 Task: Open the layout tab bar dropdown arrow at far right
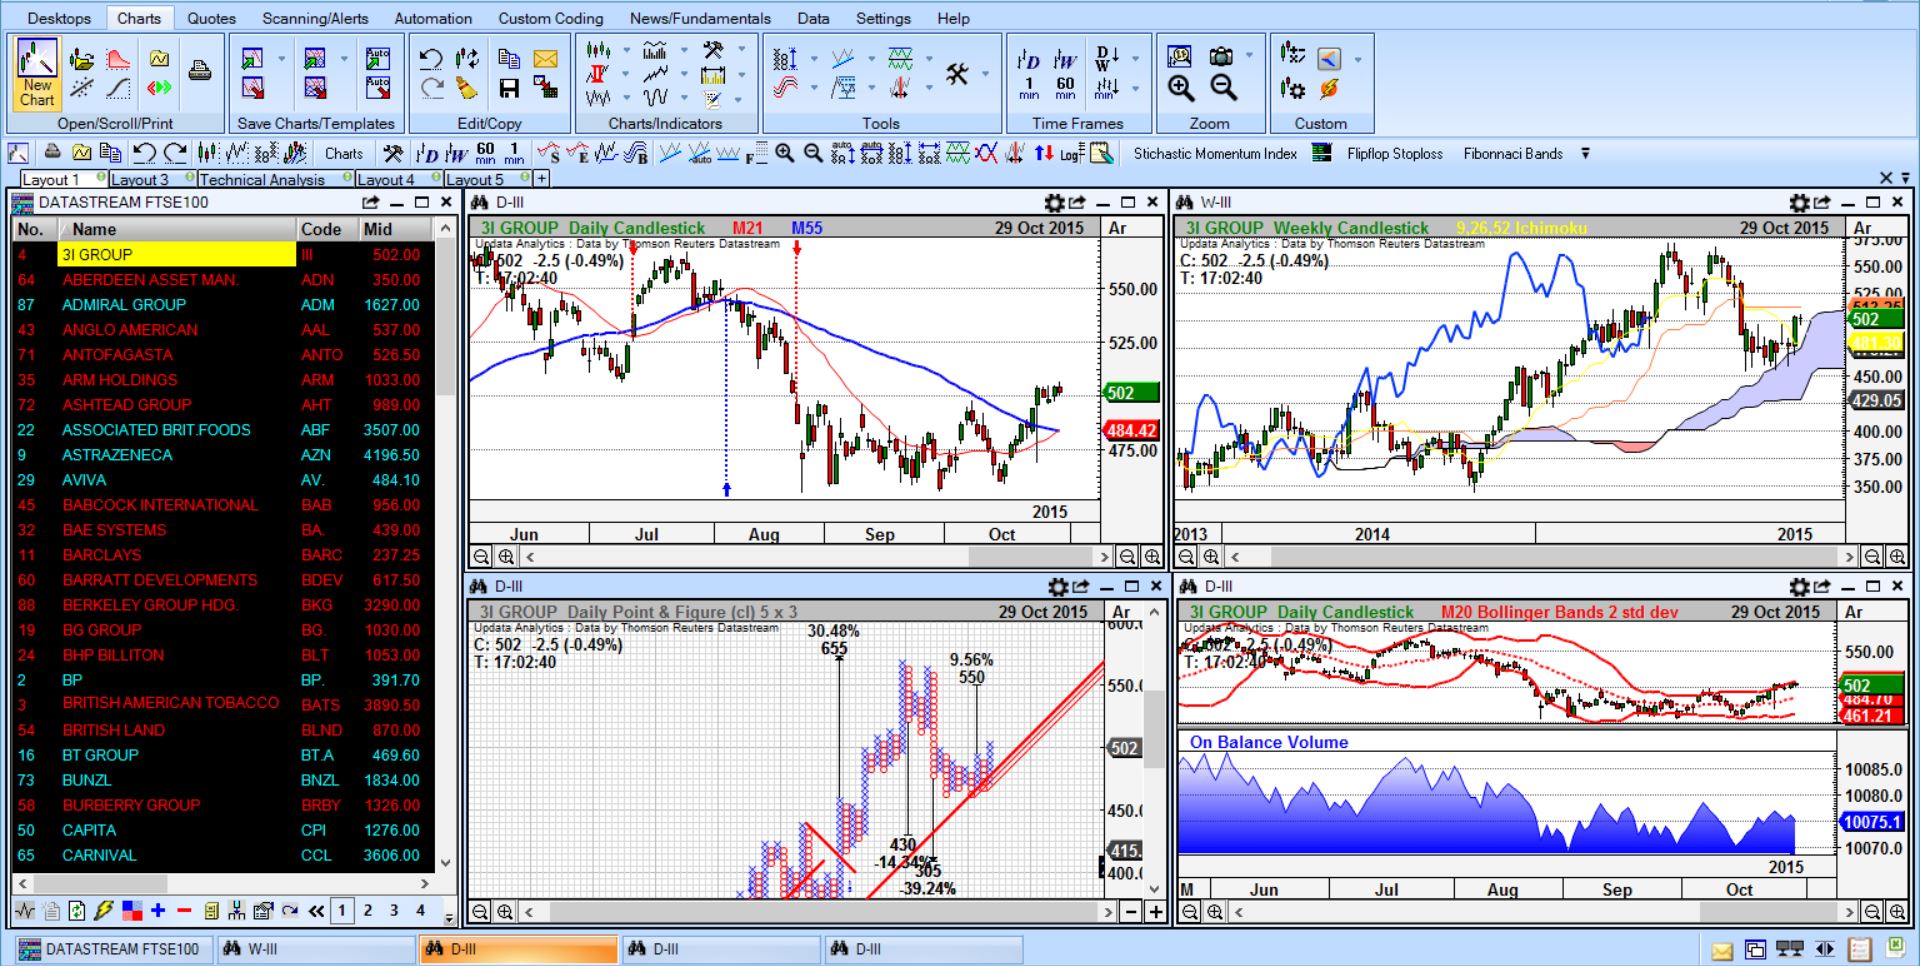(1905, 178)
